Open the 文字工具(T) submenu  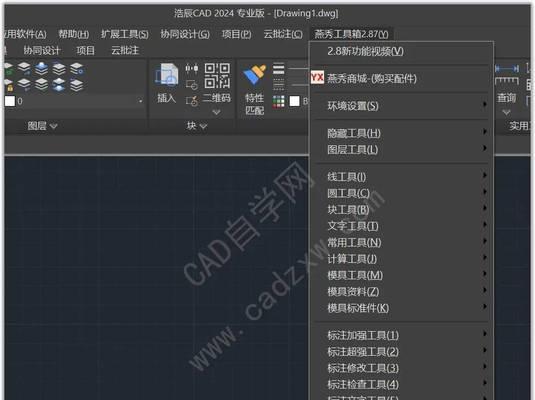coord(401,226)
